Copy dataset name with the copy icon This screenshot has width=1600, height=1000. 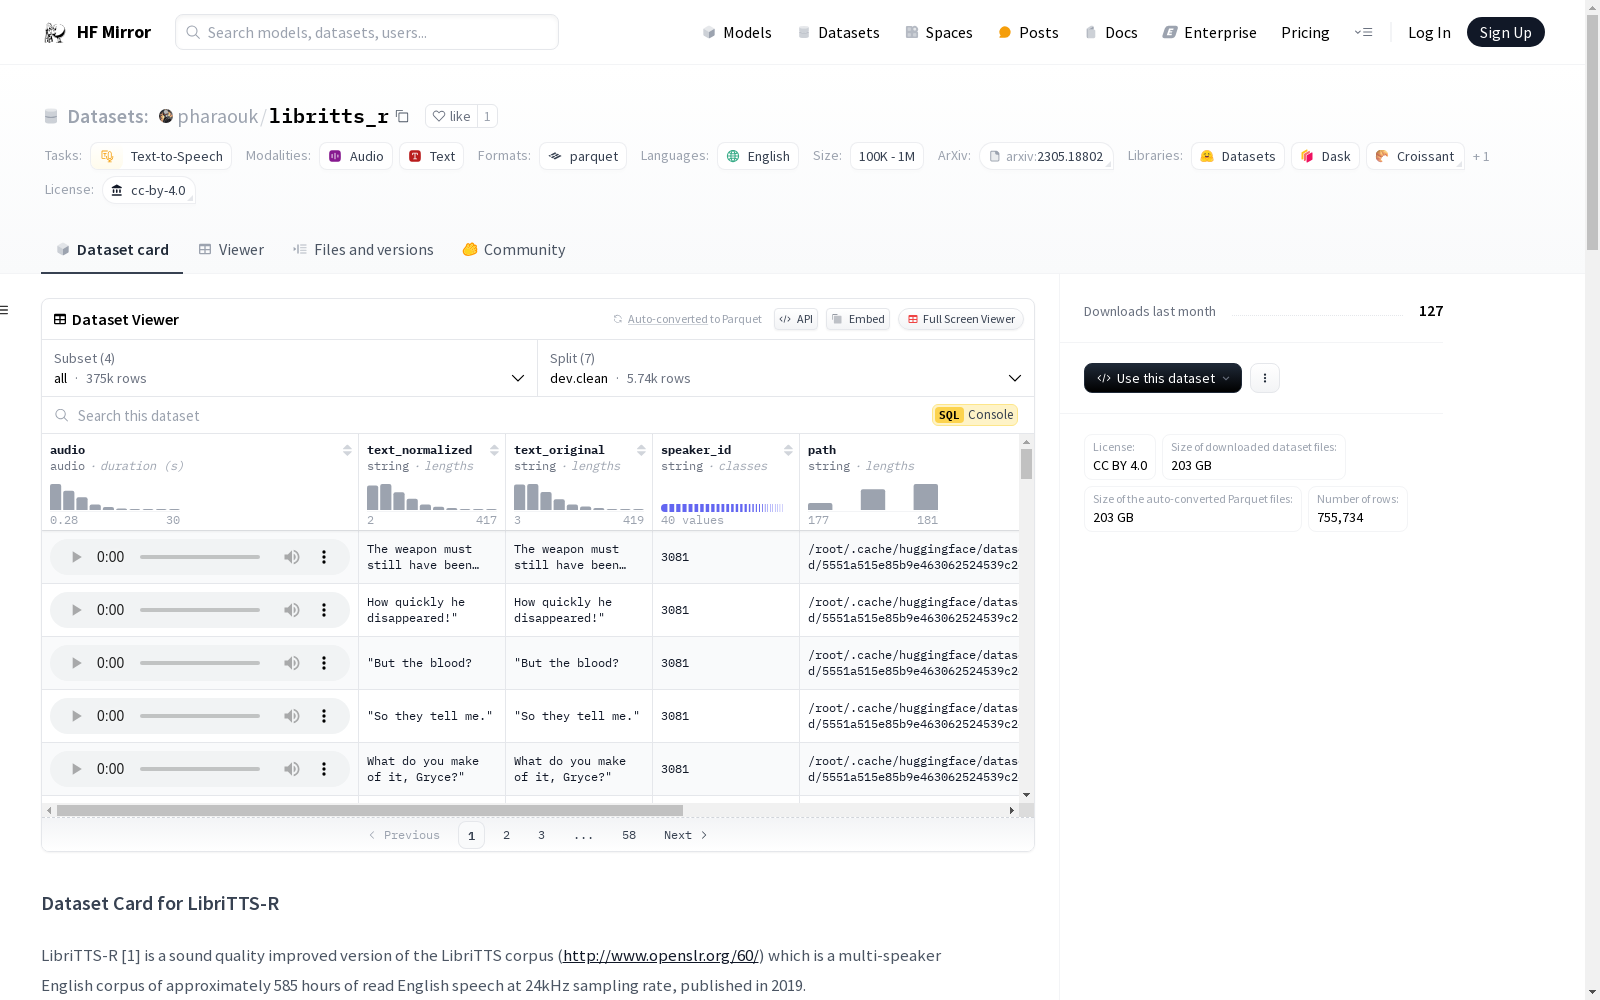click(x=402, y=116)
